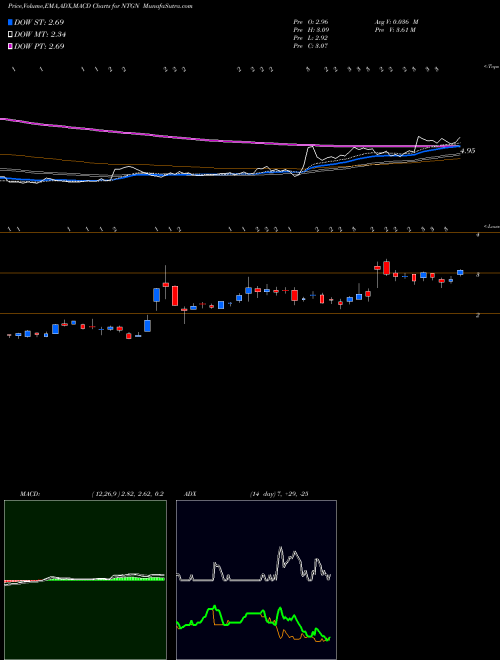The image size is (500, 660).
Task: Click the last blue candlestick on the right
Action: coord(460,272)
